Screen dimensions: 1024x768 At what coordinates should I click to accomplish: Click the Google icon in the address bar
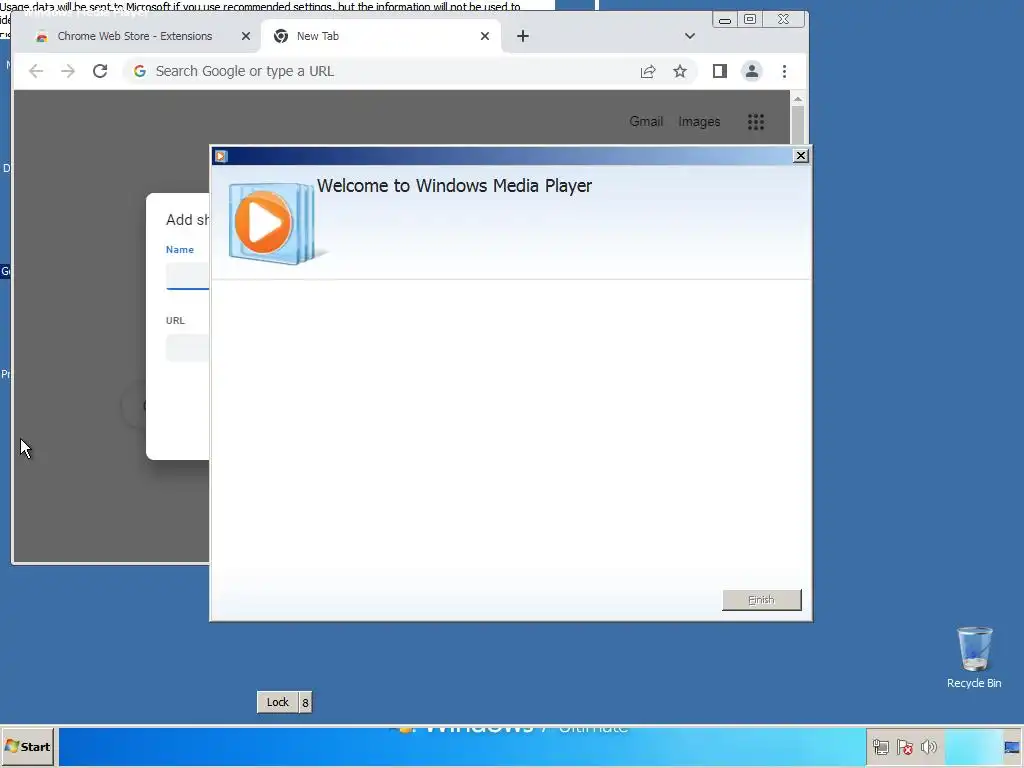[x=140, y=71]
